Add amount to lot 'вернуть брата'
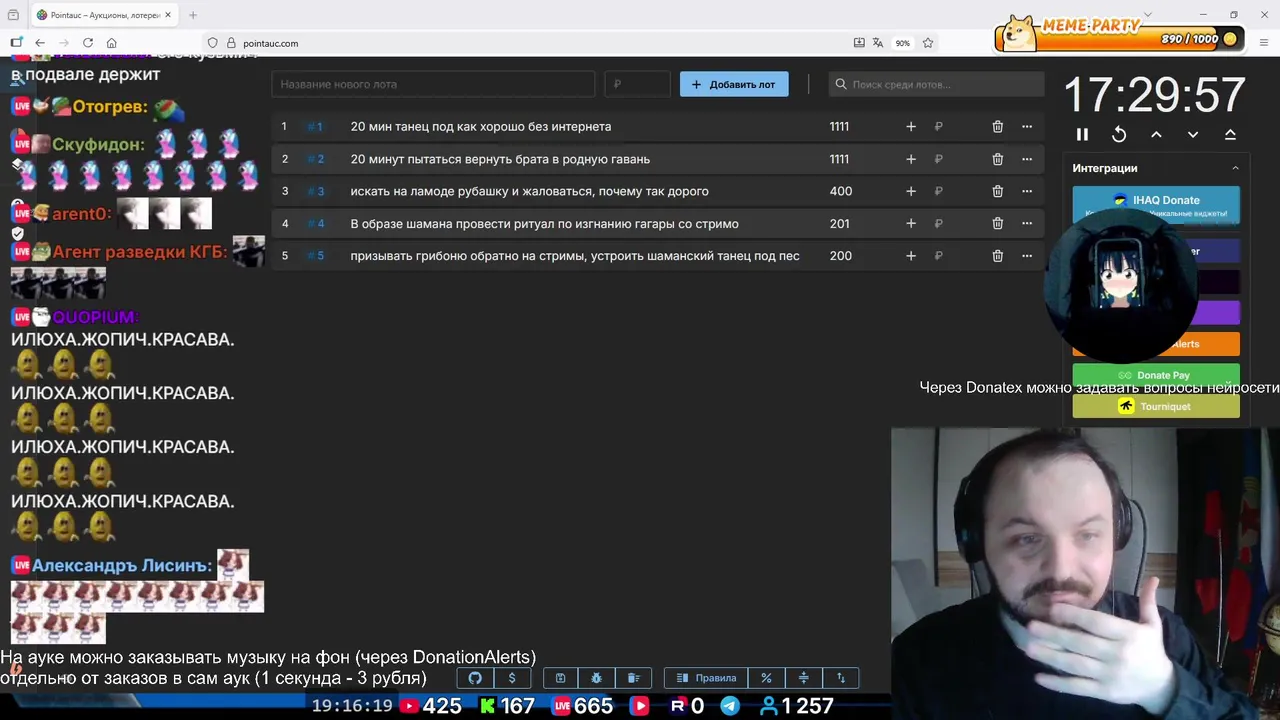The image size is (1280, 720). 910,159
